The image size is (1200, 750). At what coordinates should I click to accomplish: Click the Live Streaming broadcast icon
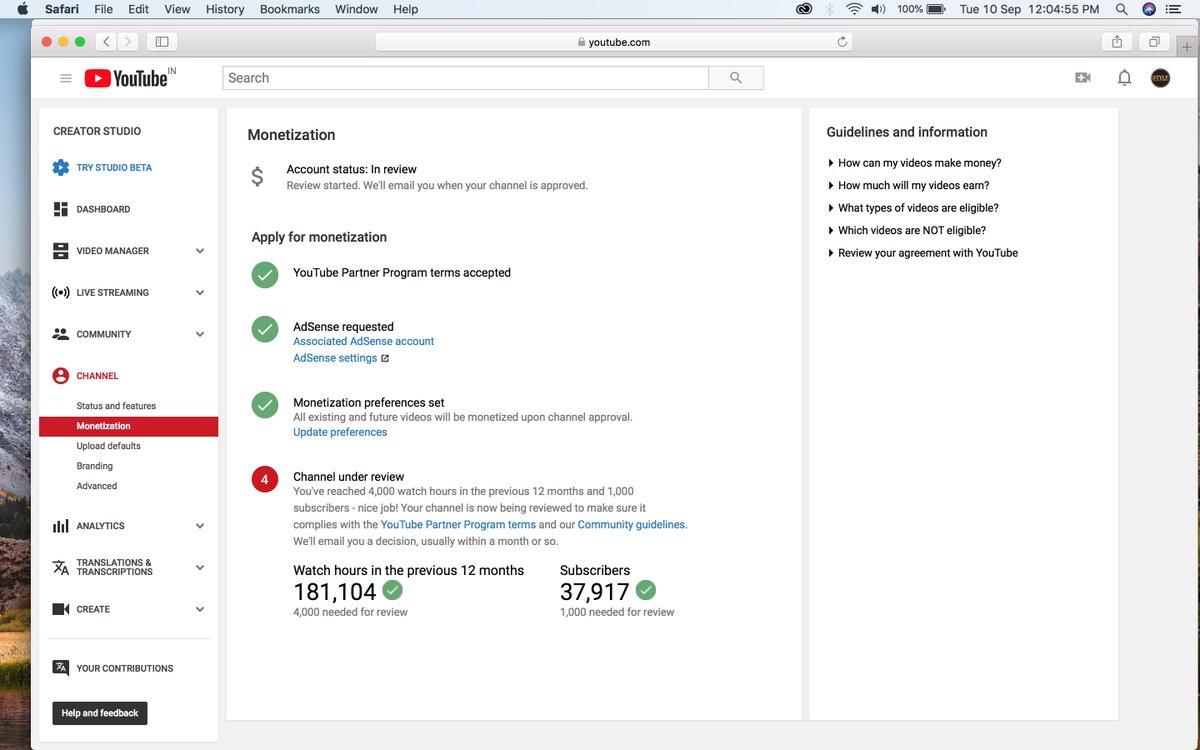pyautogui.click(x=61, y=293)
